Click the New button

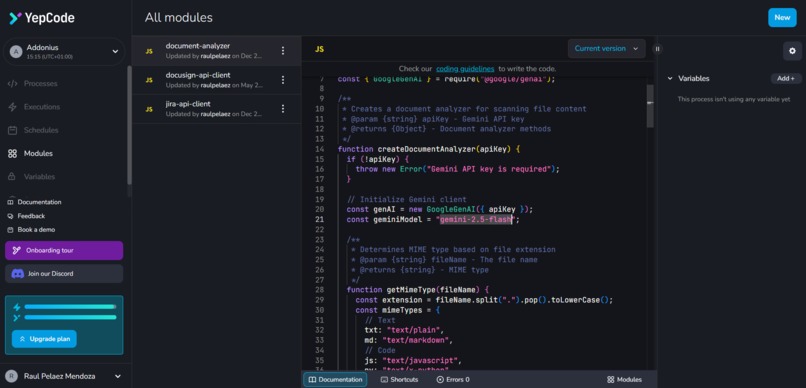point(782,17)
